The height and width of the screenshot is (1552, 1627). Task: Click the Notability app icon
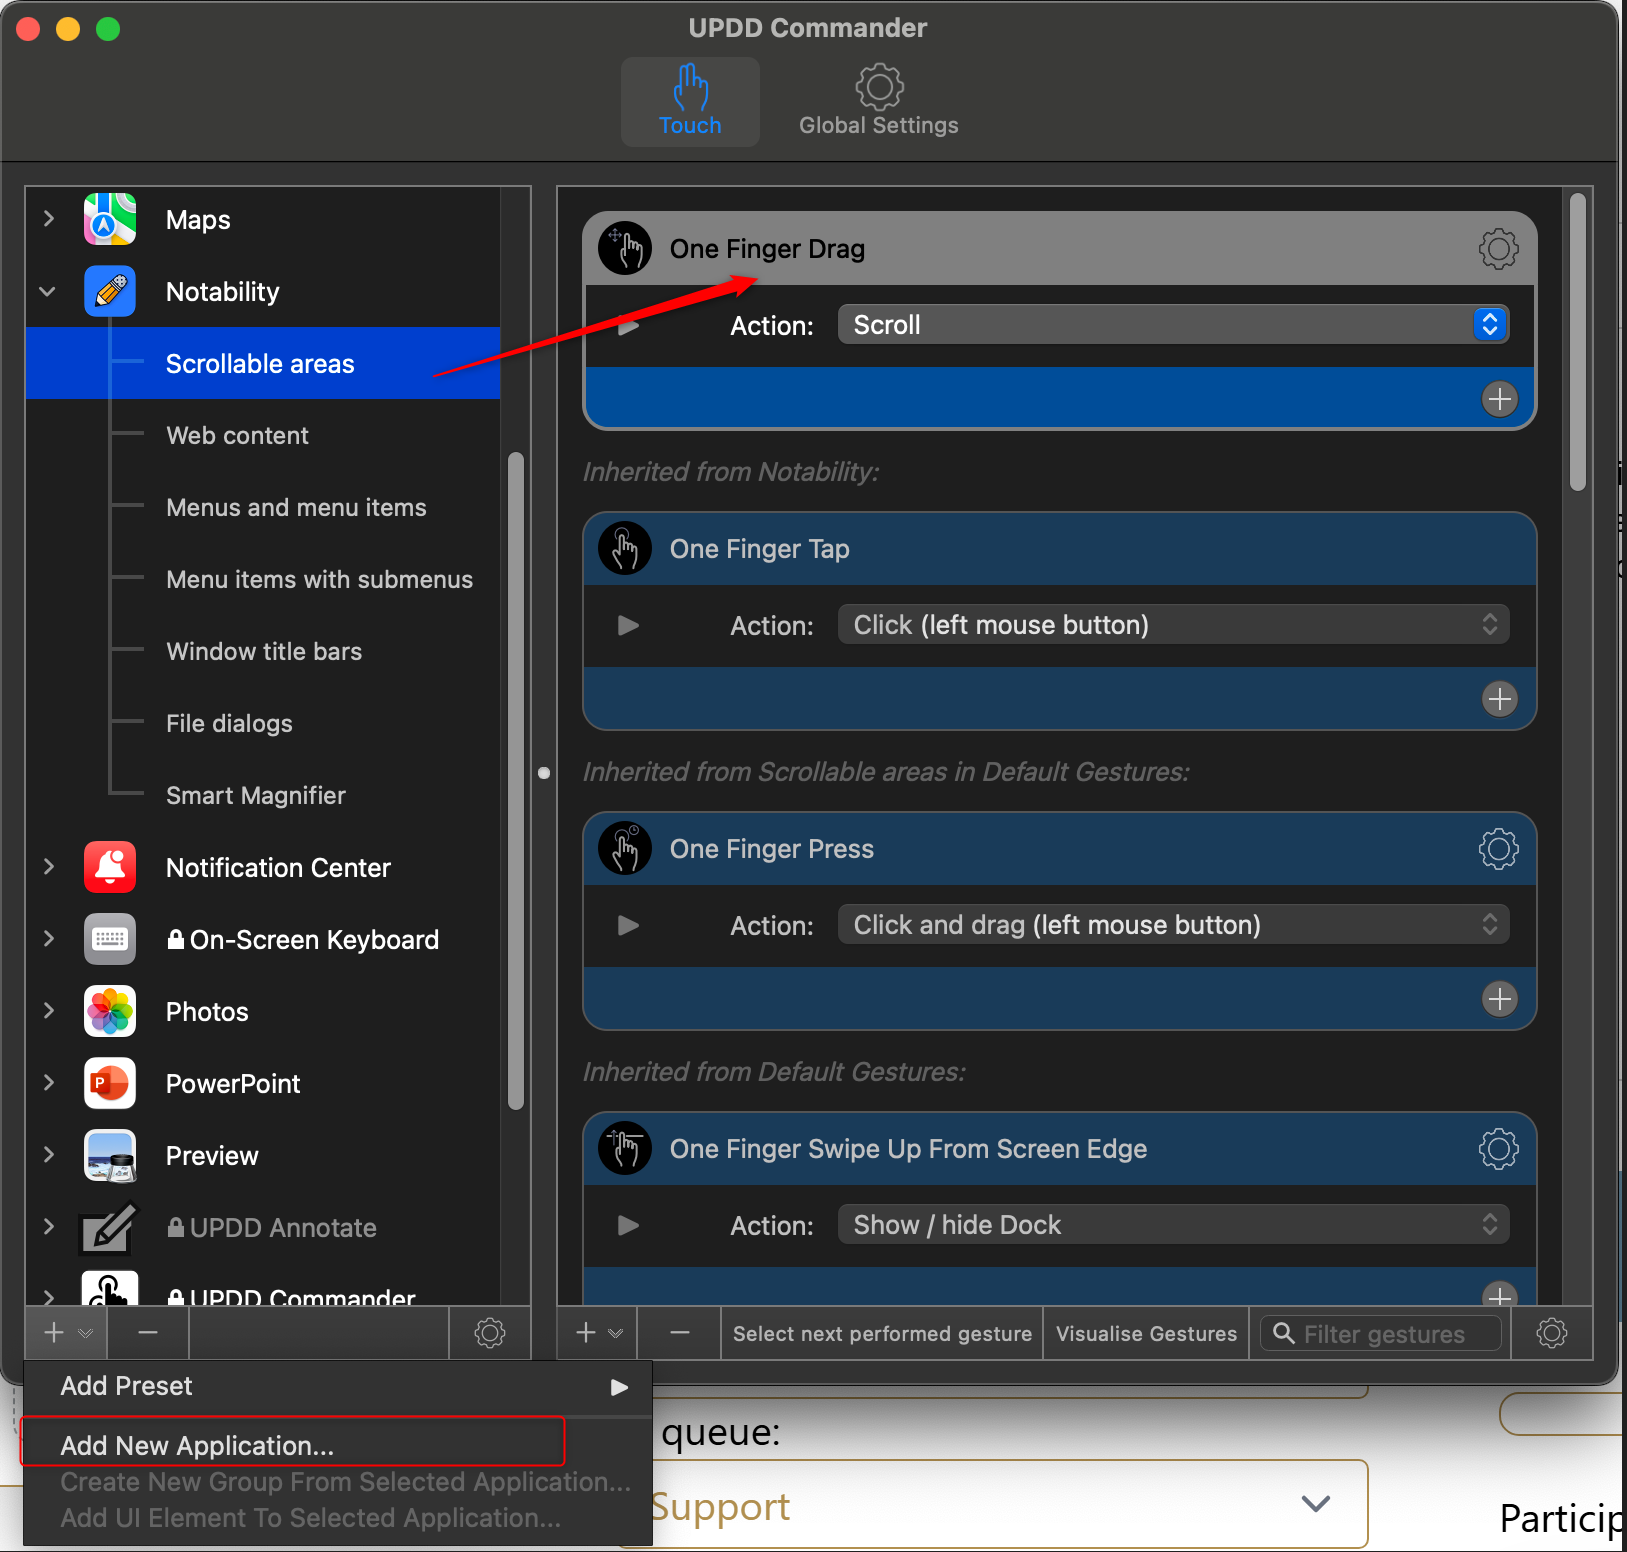coord(110,292)
